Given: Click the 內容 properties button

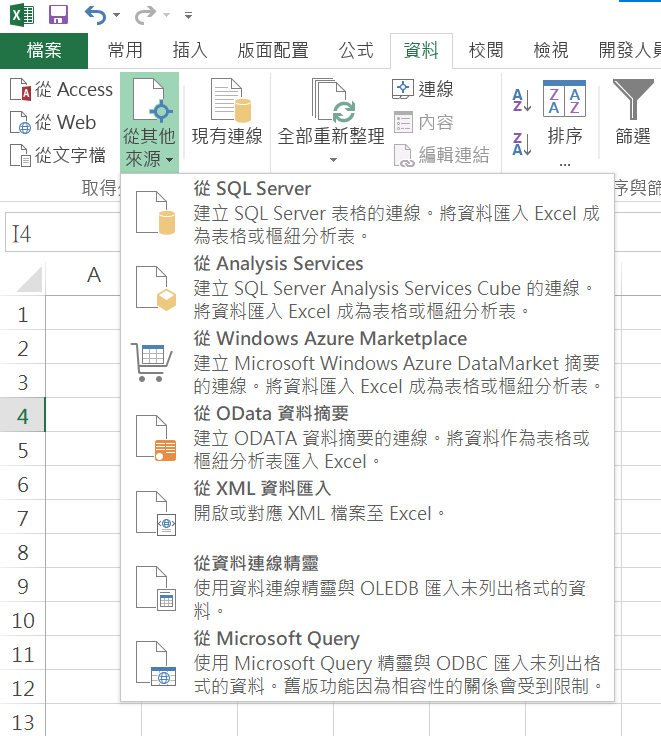Looking at the screenshot, I should click(x=423, y=122).
